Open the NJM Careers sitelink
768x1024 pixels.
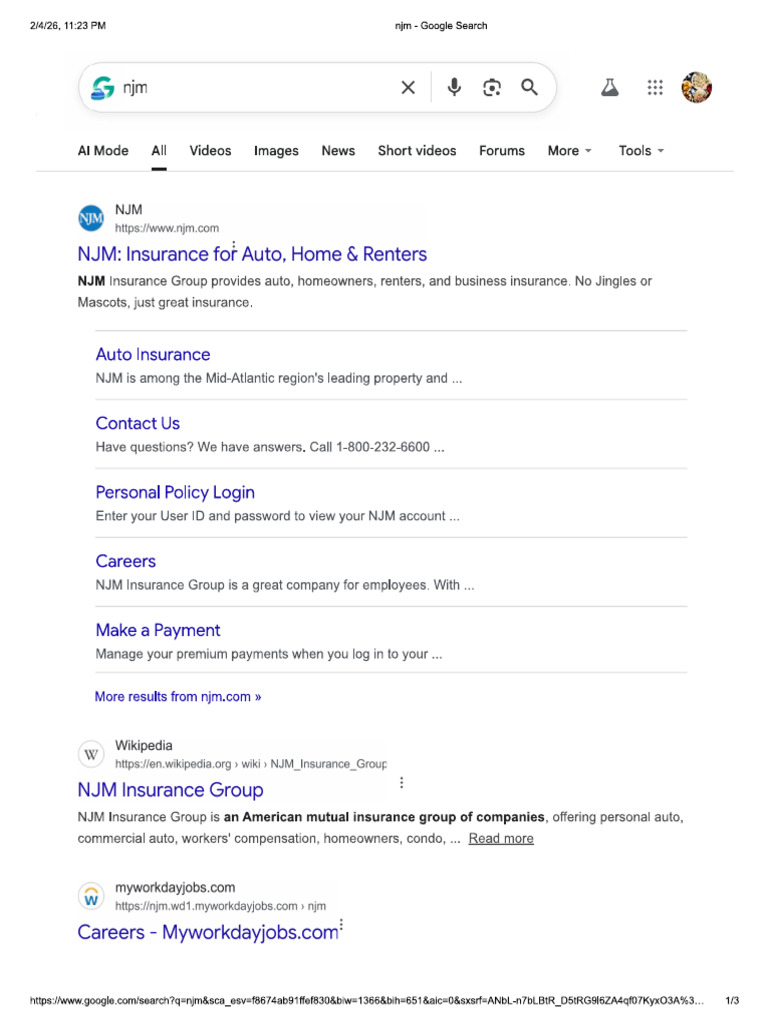point(125,561)
